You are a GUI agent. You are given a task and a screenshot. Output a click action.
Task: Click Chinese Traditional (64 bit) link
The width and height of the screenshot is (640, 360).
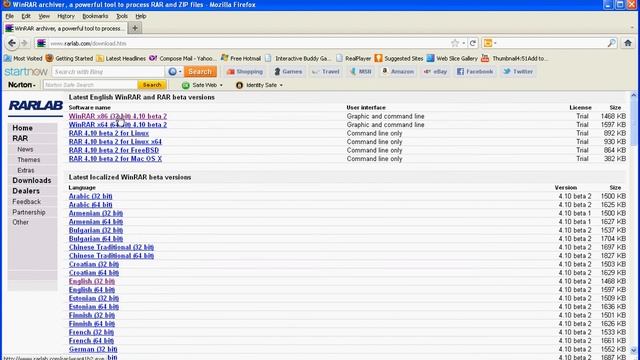111,256
